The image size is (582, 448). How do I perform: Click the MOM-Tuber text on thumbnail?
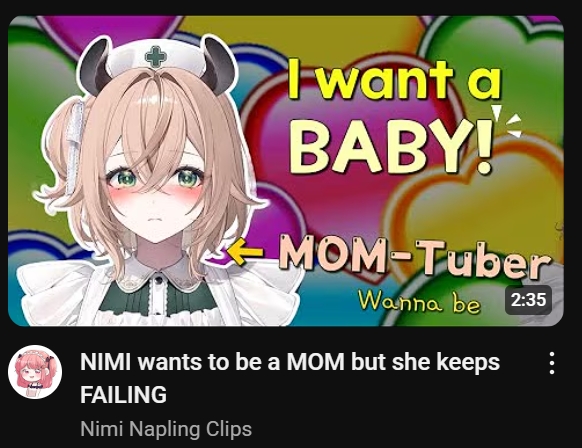pos(415,257)
